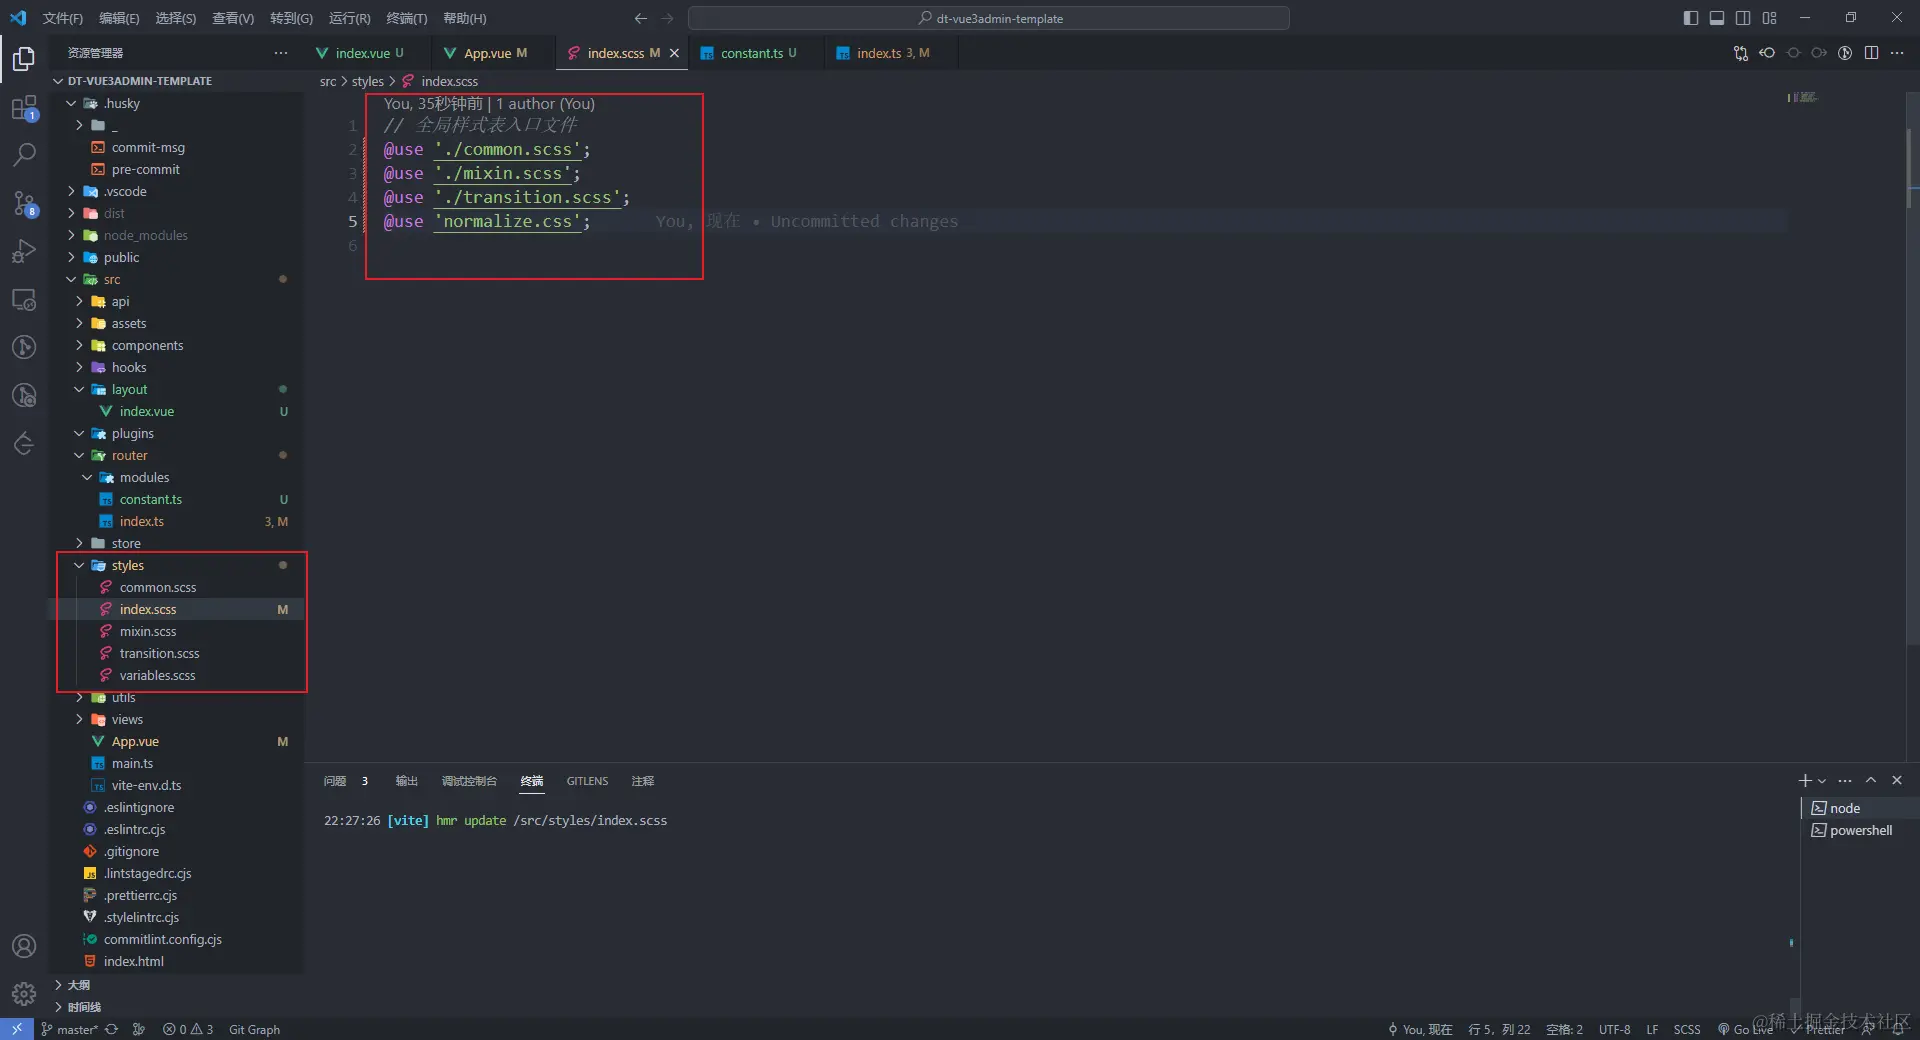Open the Extensions view
1920x1040 pixels.
coord(24,107)
